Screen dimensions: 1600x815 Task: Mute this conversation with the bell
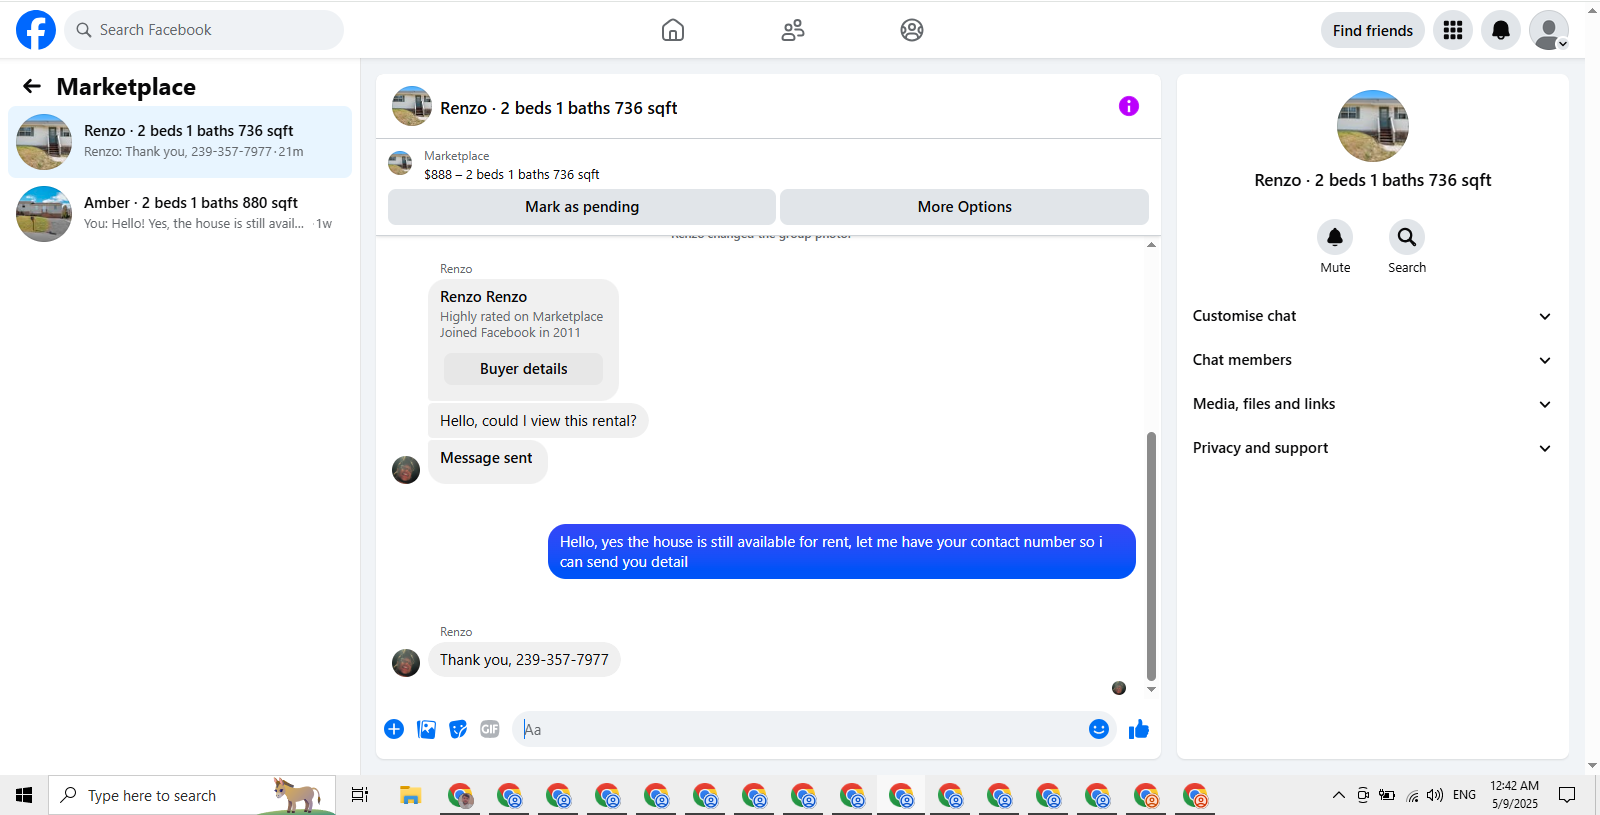pyautogui.click(x=1335, y=237)
